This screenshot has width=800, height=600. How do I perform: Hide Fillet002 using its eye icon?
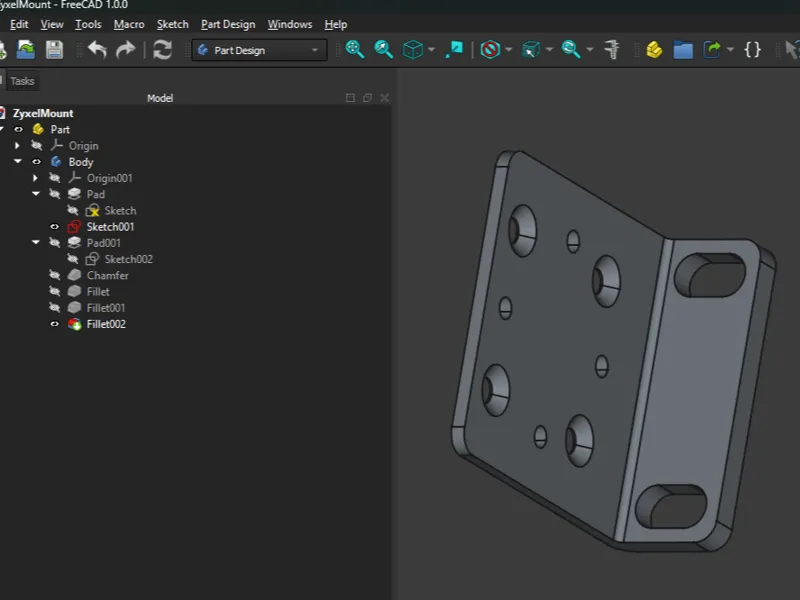[55, 324]
